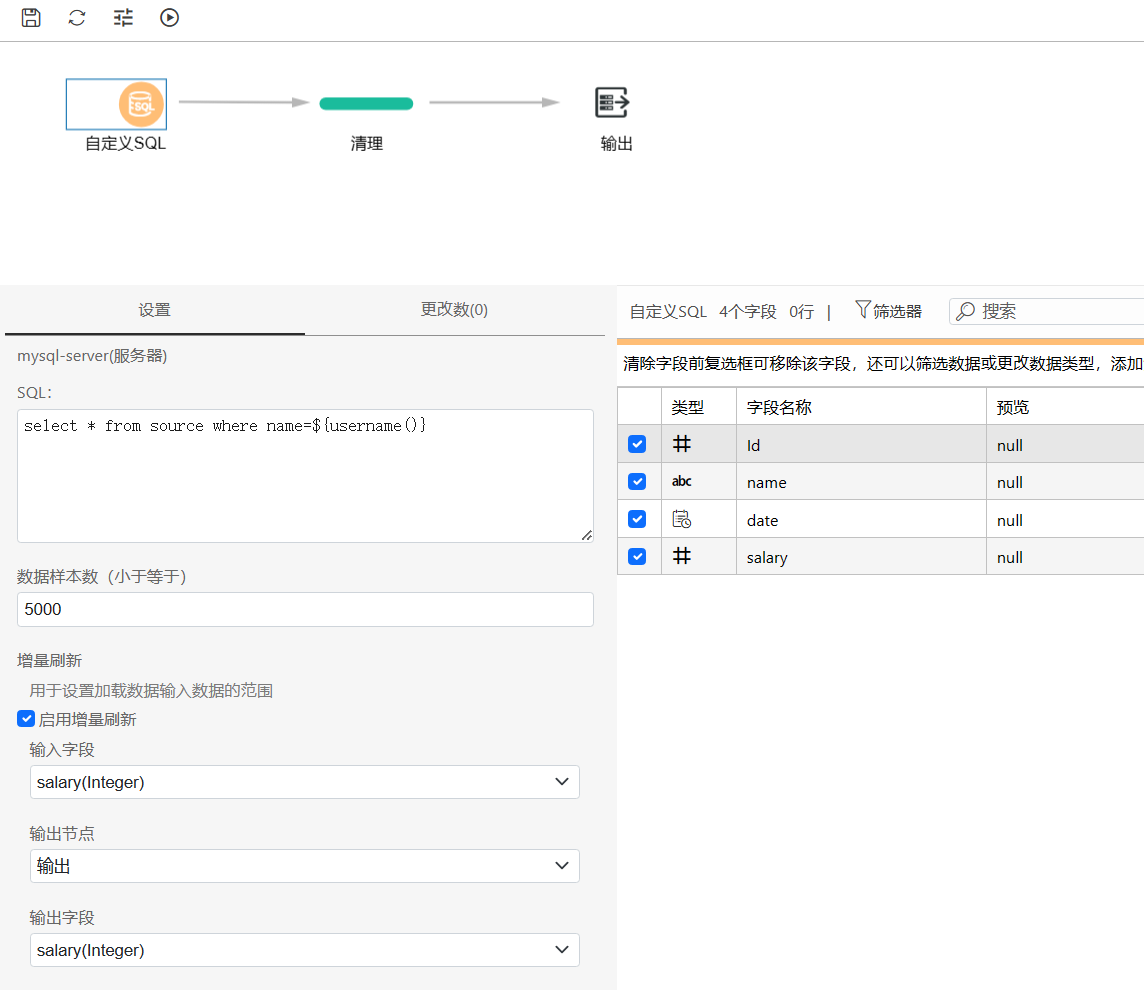This screenshot has width=1144, height=990.
Task: Uncheck the salary field checkbox
Action: [637, 557]
